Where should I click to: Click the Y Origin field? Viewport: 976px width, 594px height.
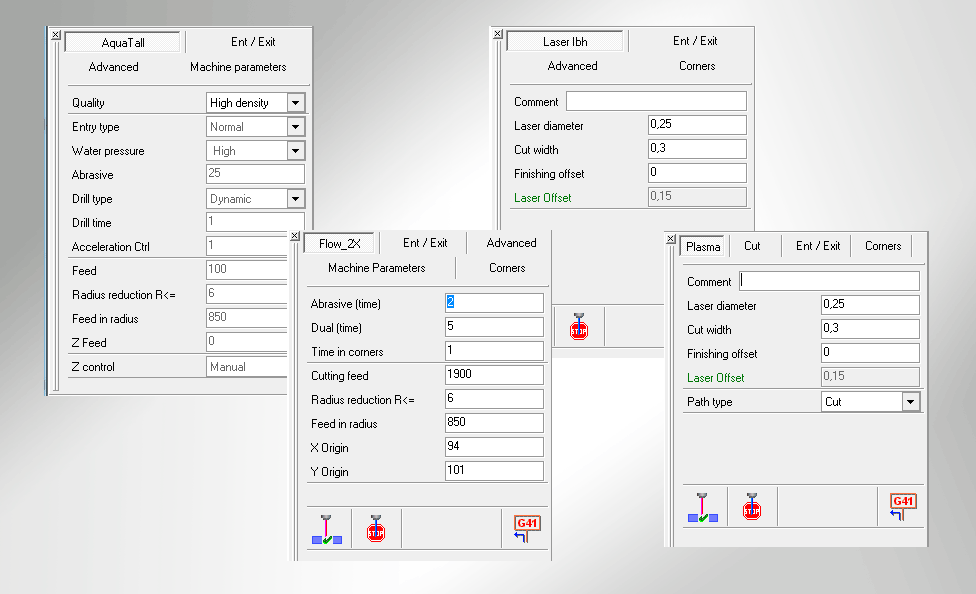494,471
